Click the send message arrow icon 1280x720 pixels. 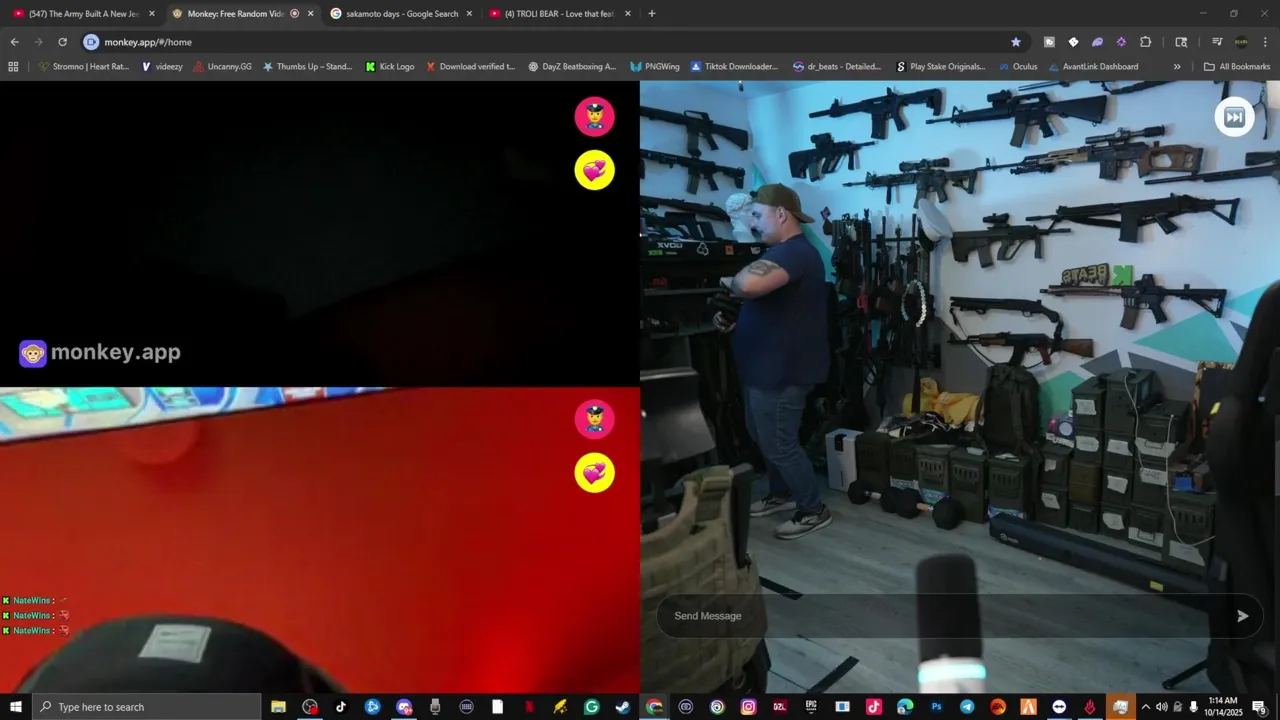pos(1242,616)
